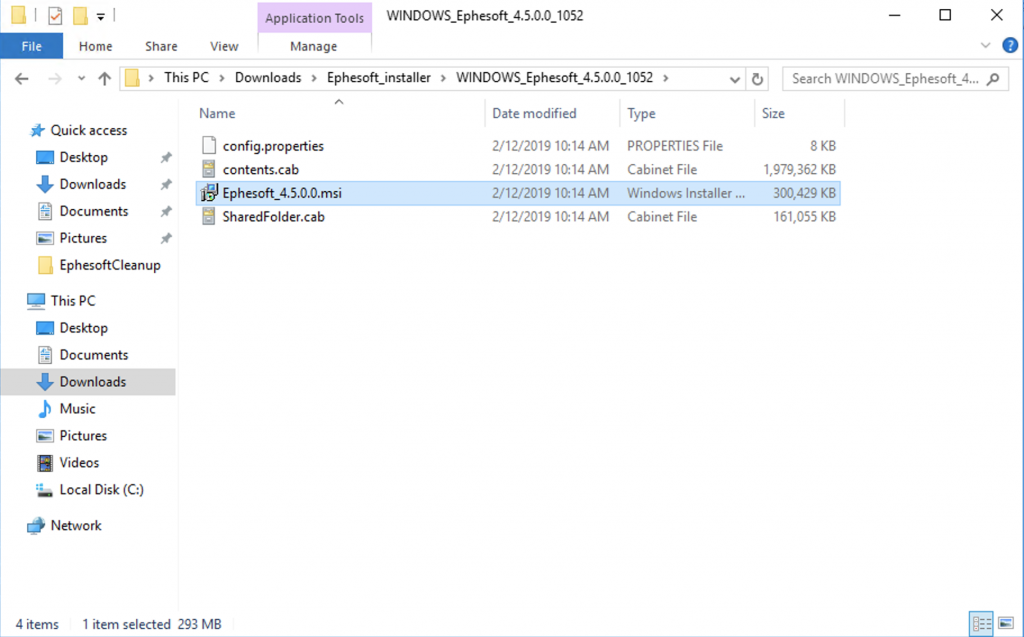Screen dimensions: 1024x637
Task: Open the File ribbon tab
Action: [x=31, y=46]
